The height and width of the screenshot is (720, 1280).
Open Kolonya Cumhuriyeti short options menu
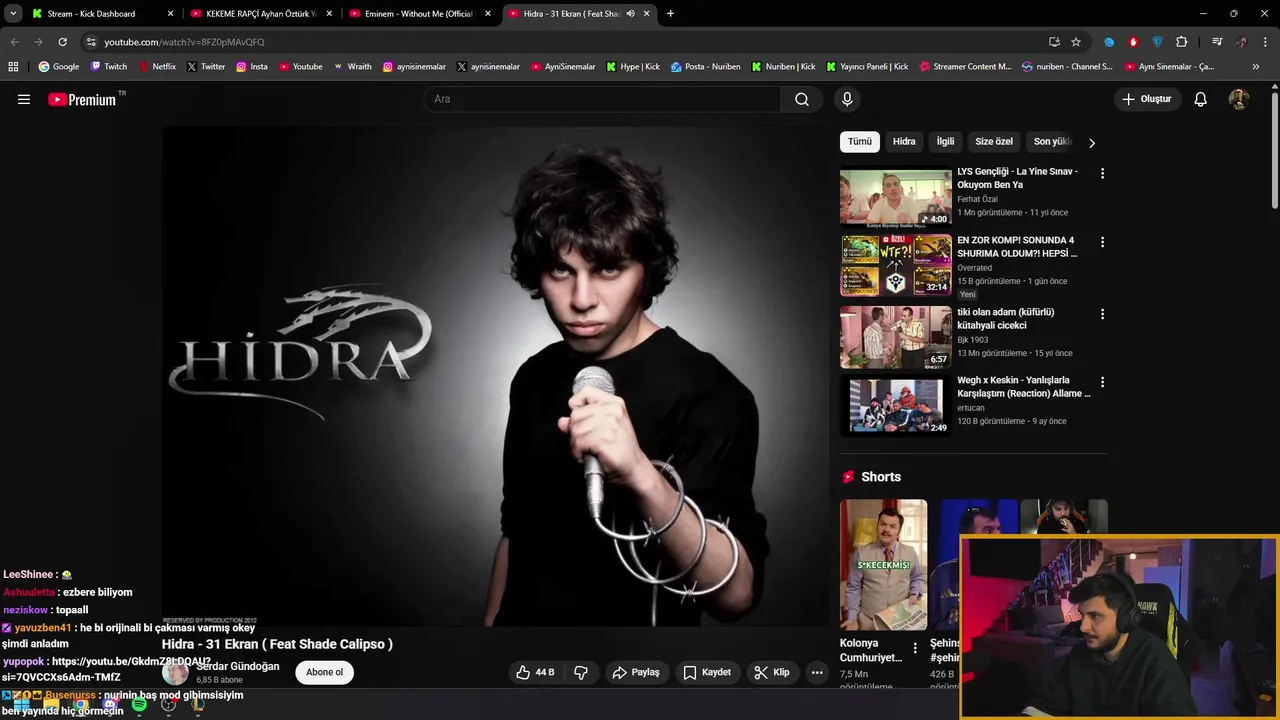coord(914,648)
